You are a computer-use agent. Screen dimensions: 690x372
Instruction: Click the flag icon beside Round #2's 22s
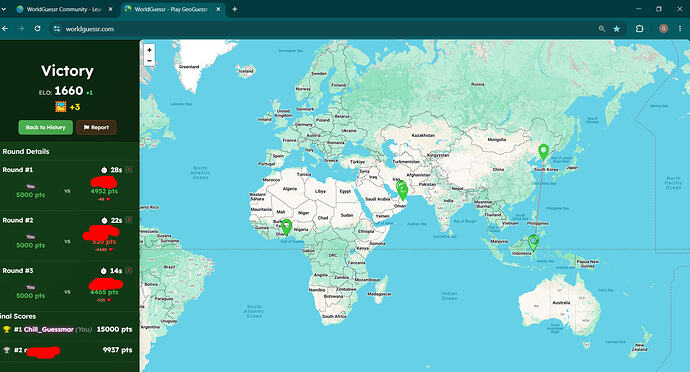click(129, 220)
